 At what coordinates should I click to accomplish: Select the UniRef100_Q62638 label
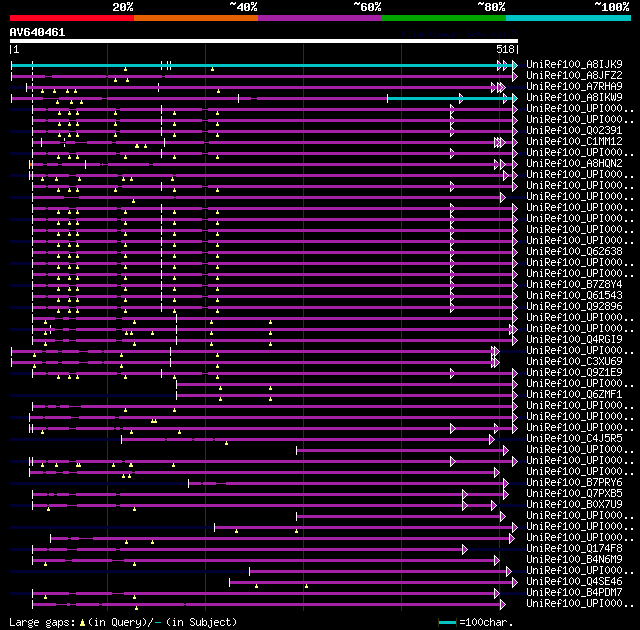click(x=574, y=251)
